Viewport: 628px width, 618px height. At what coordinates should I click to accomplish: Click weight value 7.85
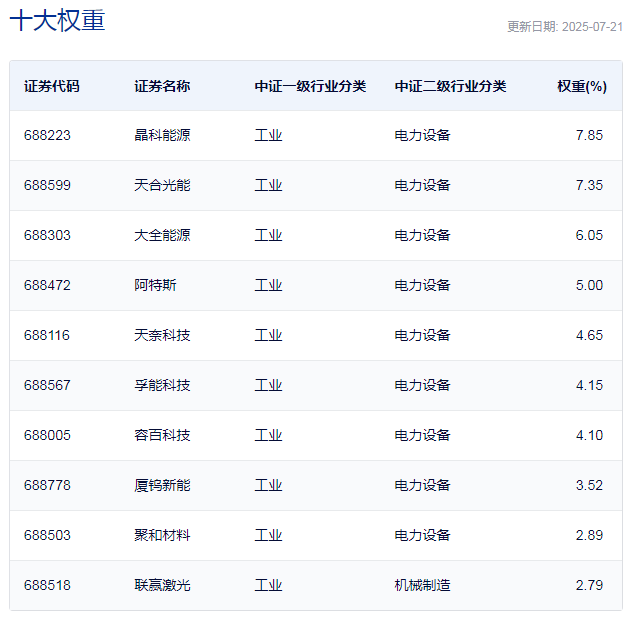pos(589,135)
